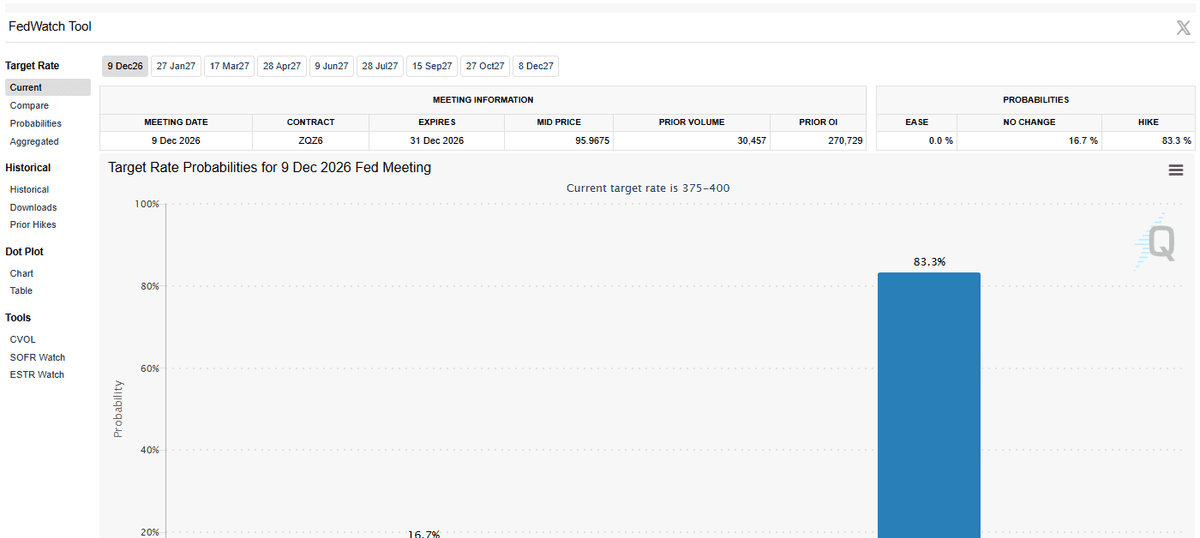Open the ESTR Watch tool link

point(37,375)
